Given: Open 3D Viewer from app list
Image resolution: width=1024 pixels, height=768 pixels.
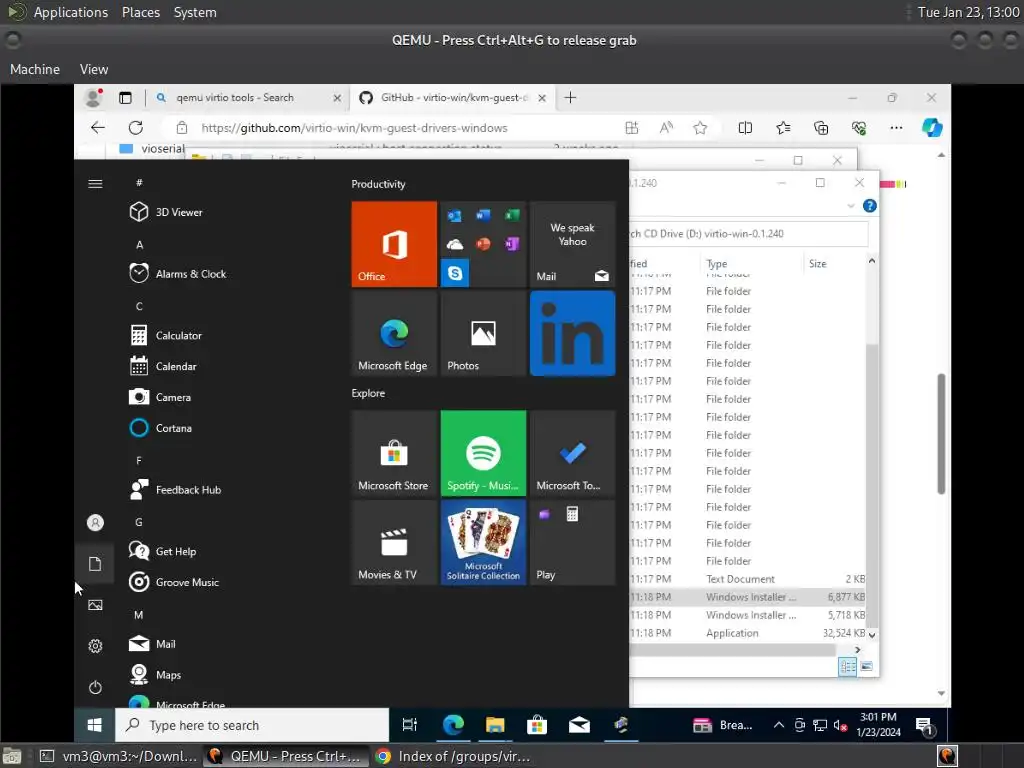Looking at the screenshot, I should 166,212.
